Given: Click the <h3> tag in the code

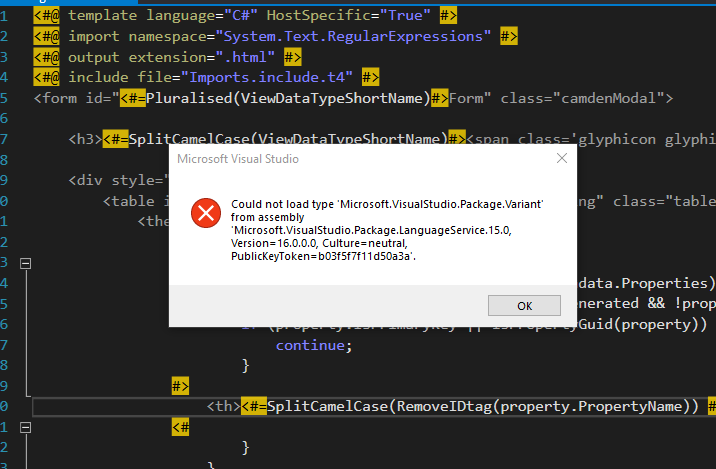Looking at the screenshot, I should (x=84, y=139).
